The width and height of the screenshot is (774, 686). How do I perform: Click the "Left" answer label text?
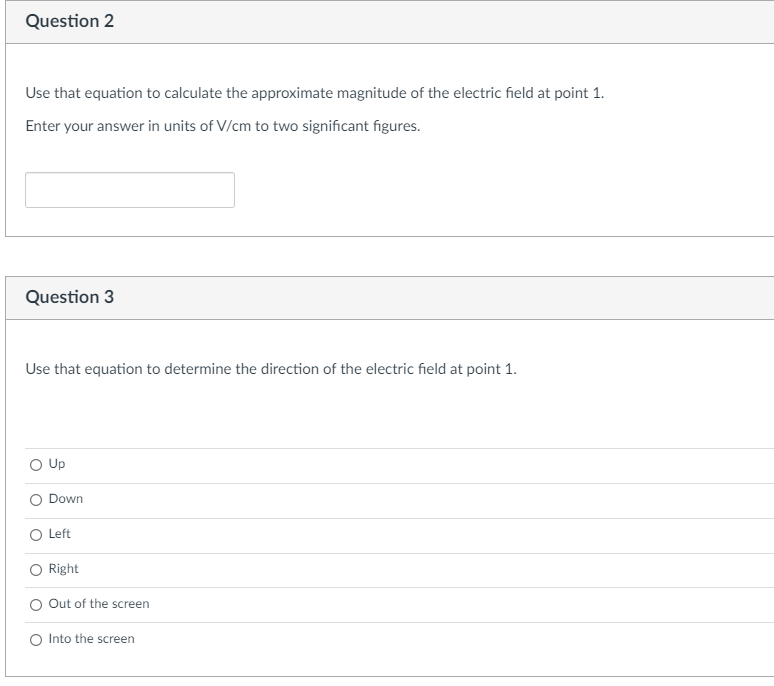pyautogui.click(x=59, y=534)
